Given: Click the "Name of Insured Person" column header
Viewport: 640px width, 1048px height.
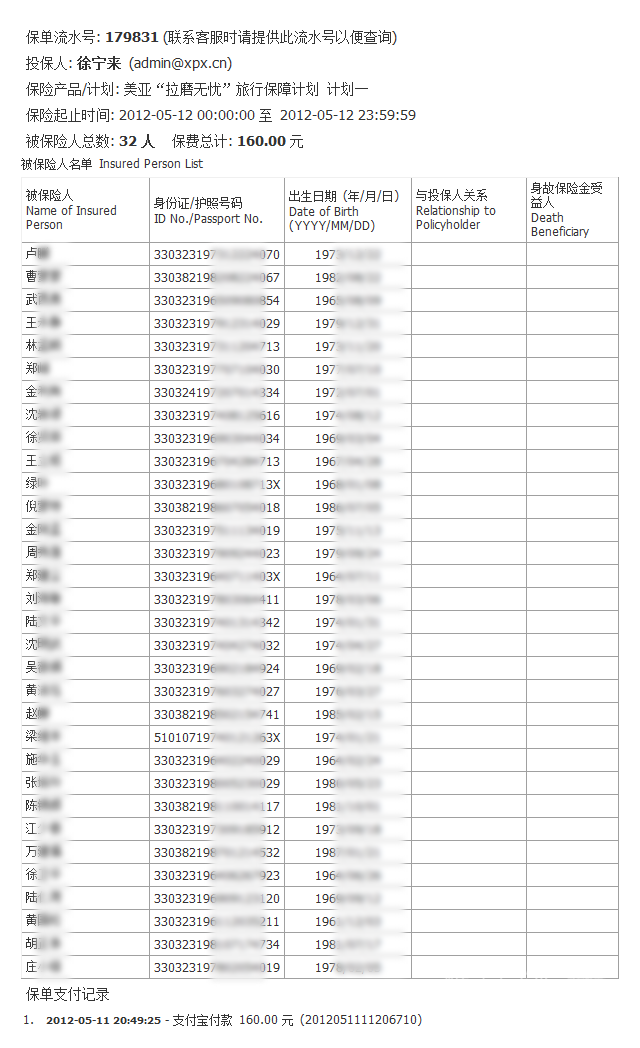Looking at the screenshot, I should point(71,210).
